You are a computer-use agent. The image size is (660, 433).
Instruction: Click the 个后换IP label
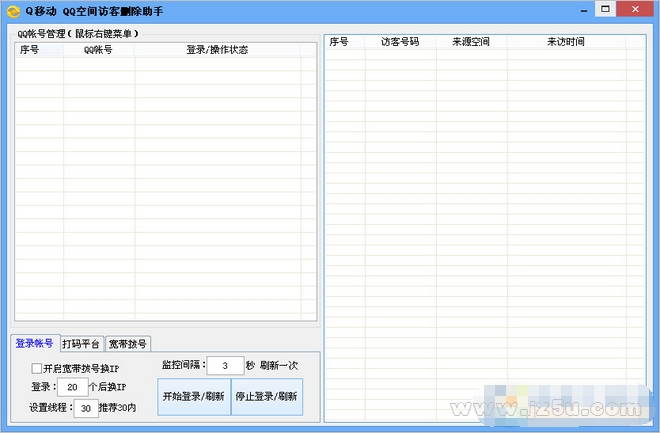[x=108, y=387]
